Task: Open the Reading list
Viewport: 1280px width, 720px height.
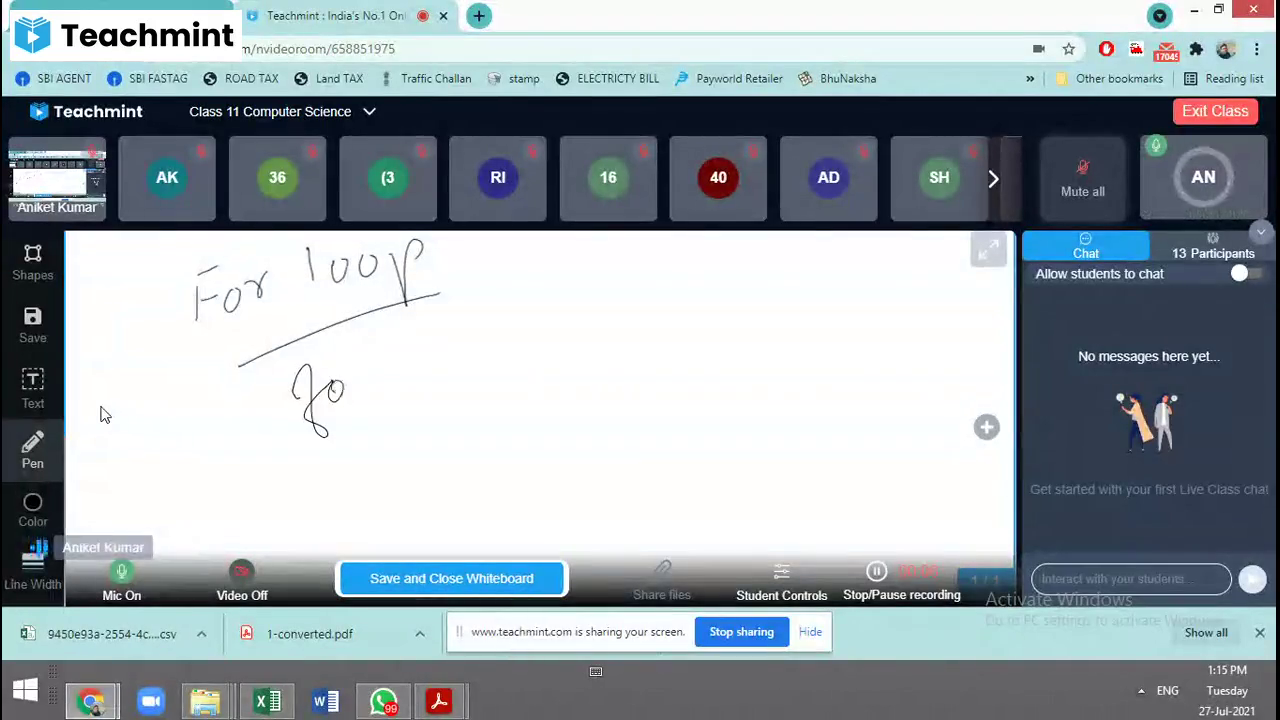Action: [x=1224, y=79]
